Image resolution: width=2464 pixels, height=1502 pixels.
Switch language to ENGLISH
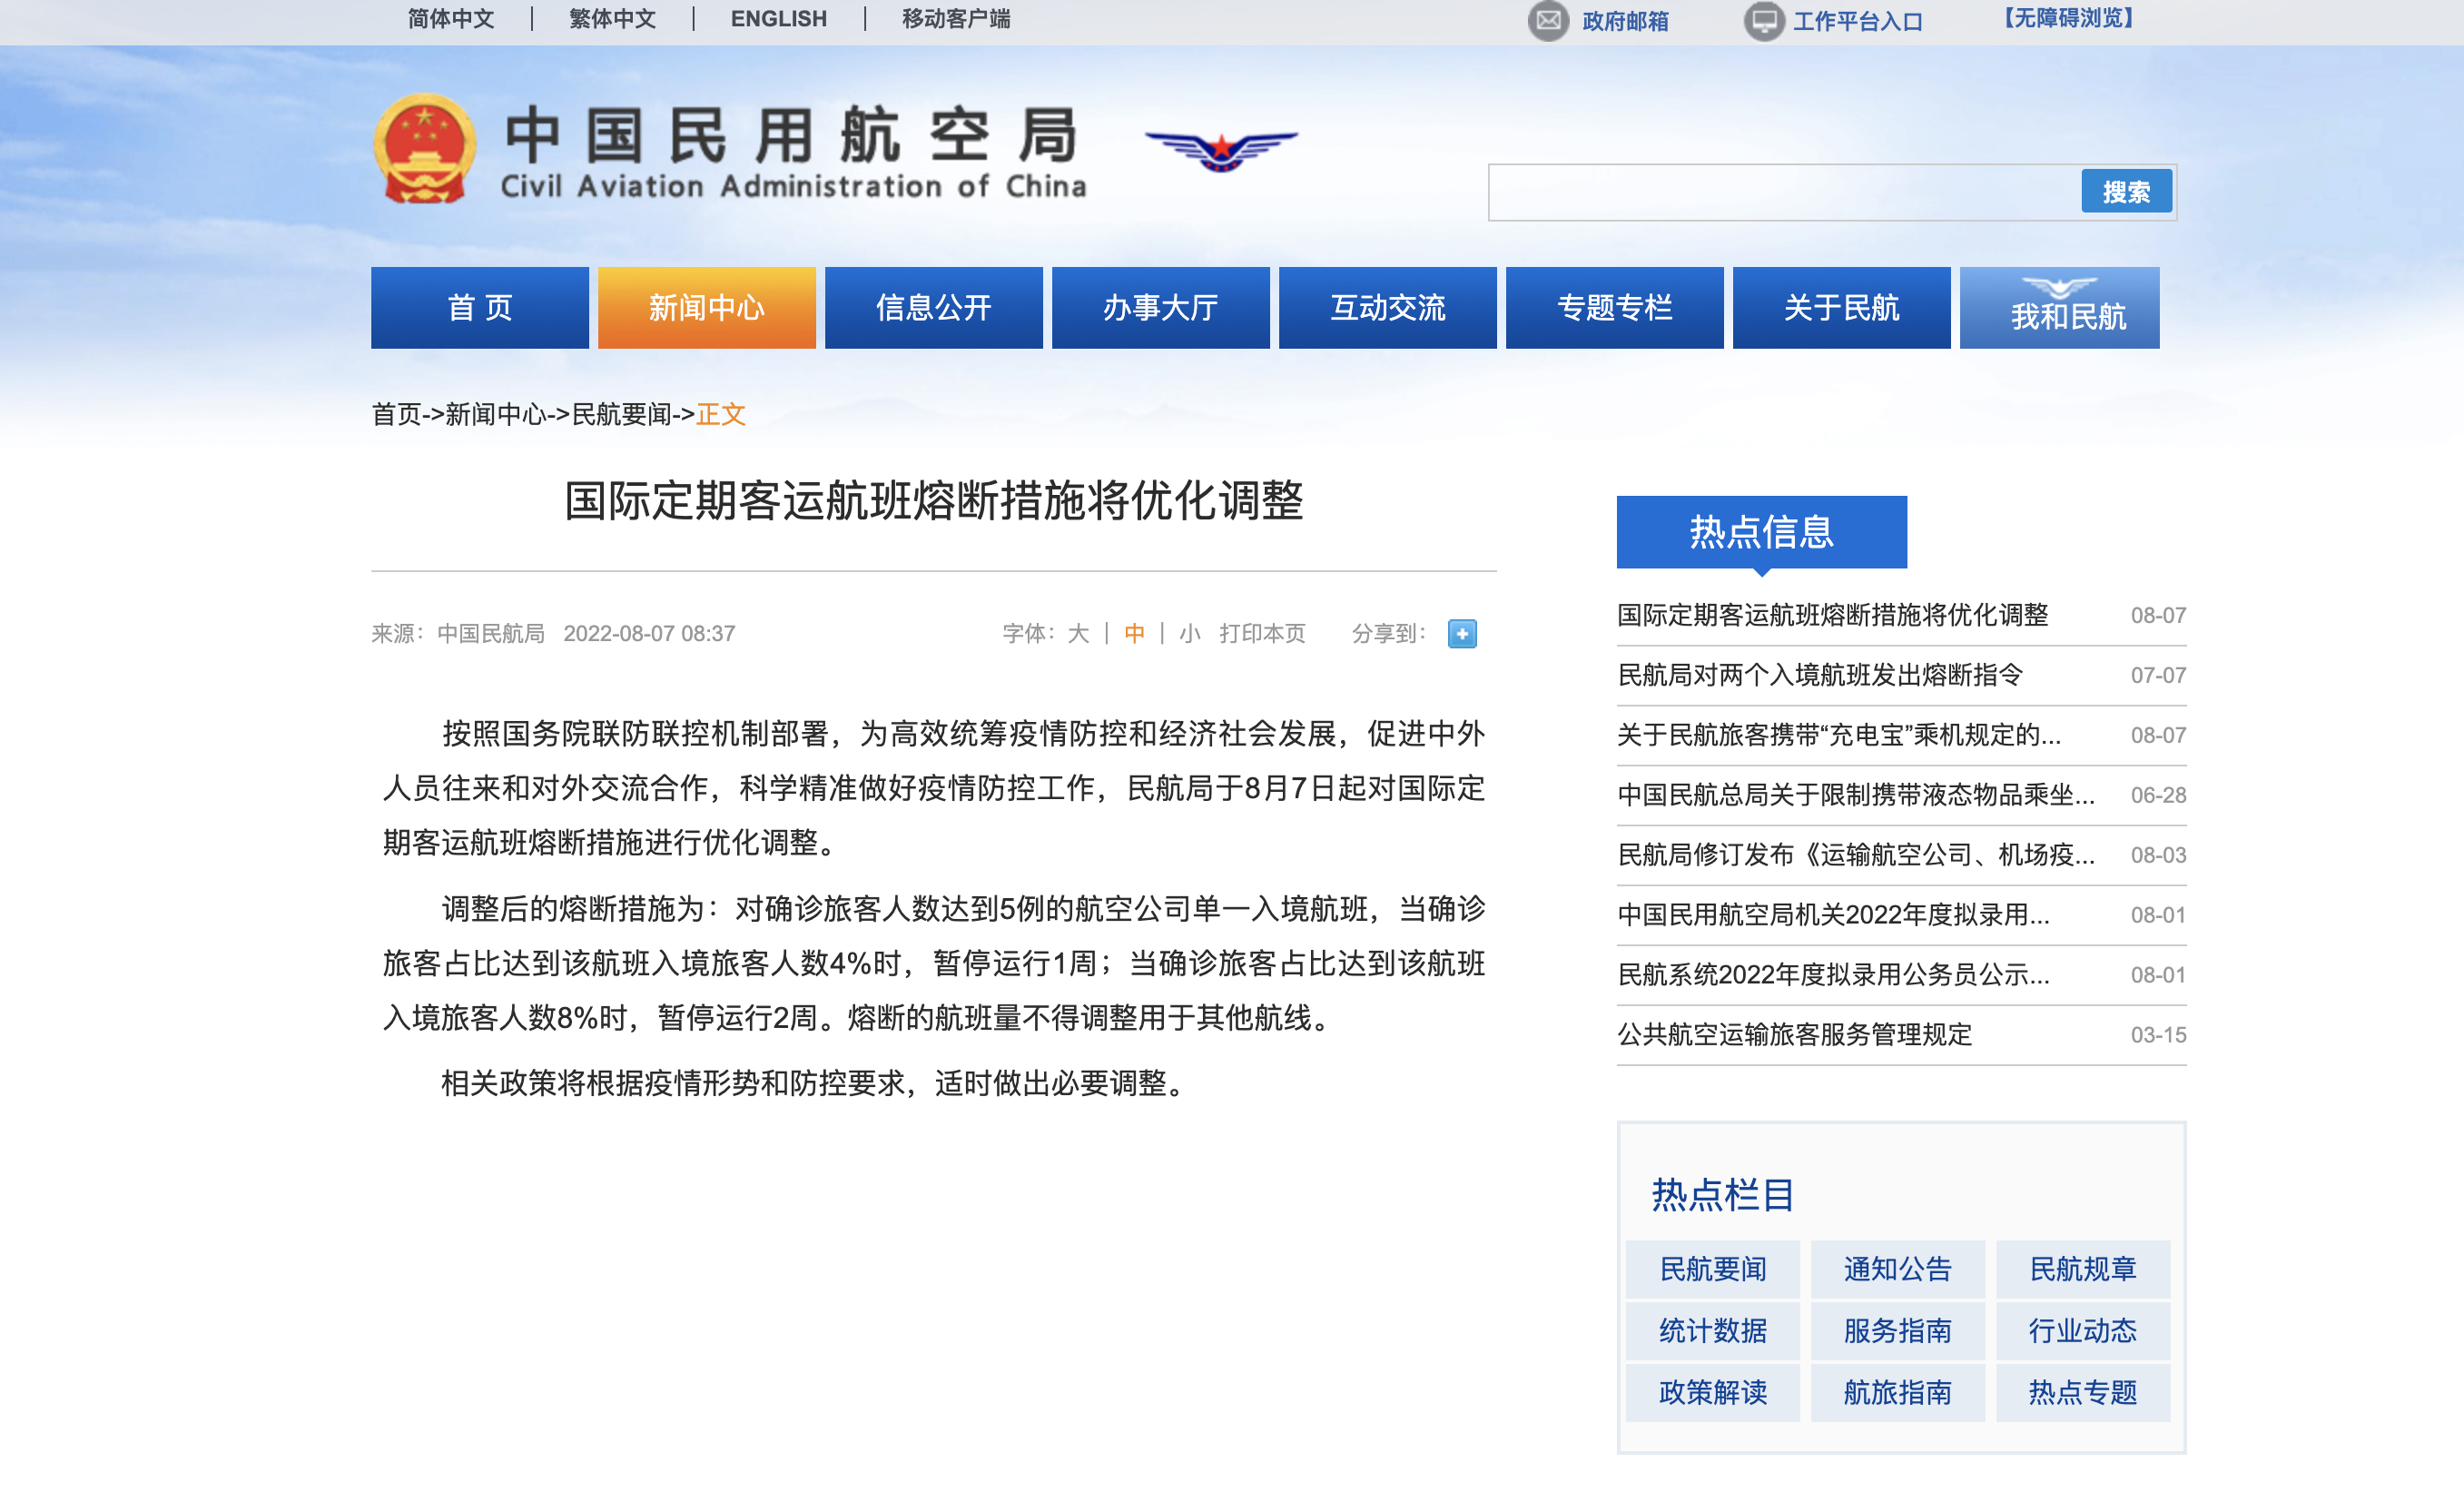778,19
